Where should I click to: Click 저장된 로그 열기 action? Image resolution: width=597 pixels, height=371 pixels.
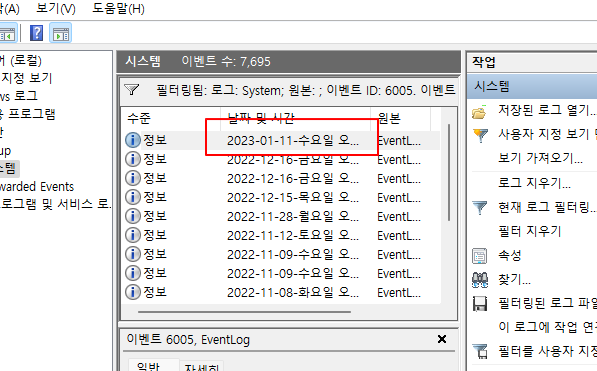coord(547,110)
